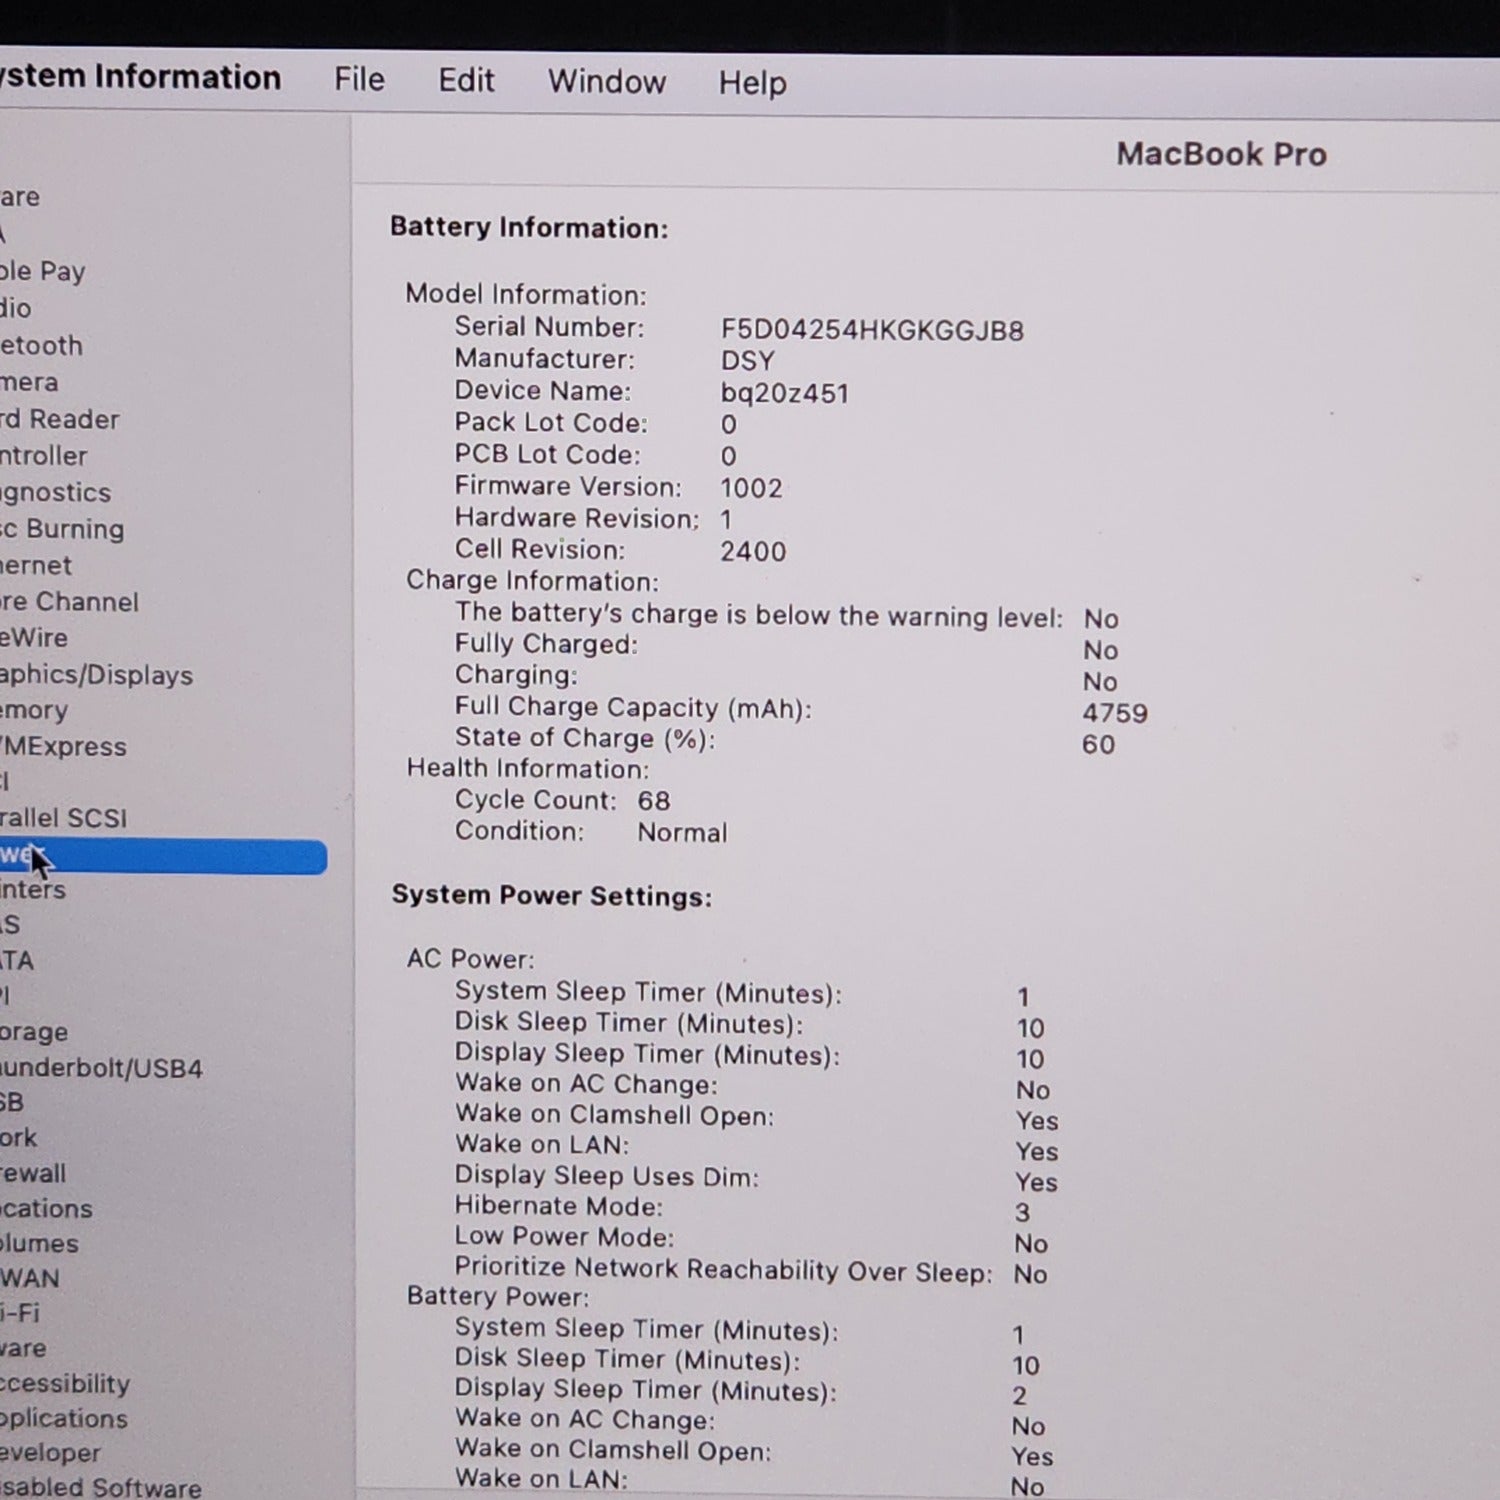Select Disc Burning in the sidebar
This screenshot has height=1500, width=1500.
point(62,530)
